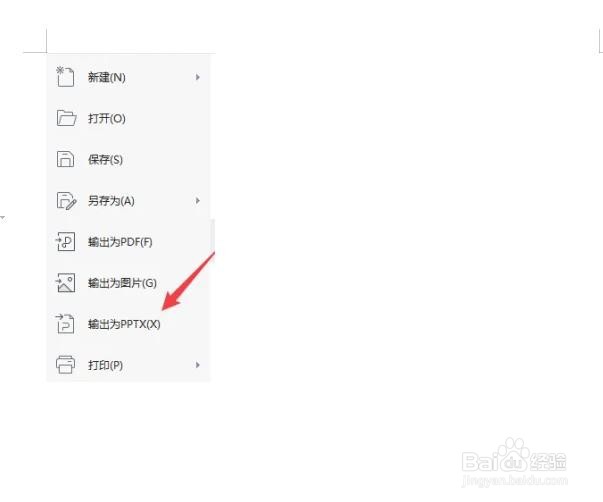The height and width of the screenshot is (502, 603).
Task: Select the 打印(P) menu entry
Action: click(x=128, y=365)
